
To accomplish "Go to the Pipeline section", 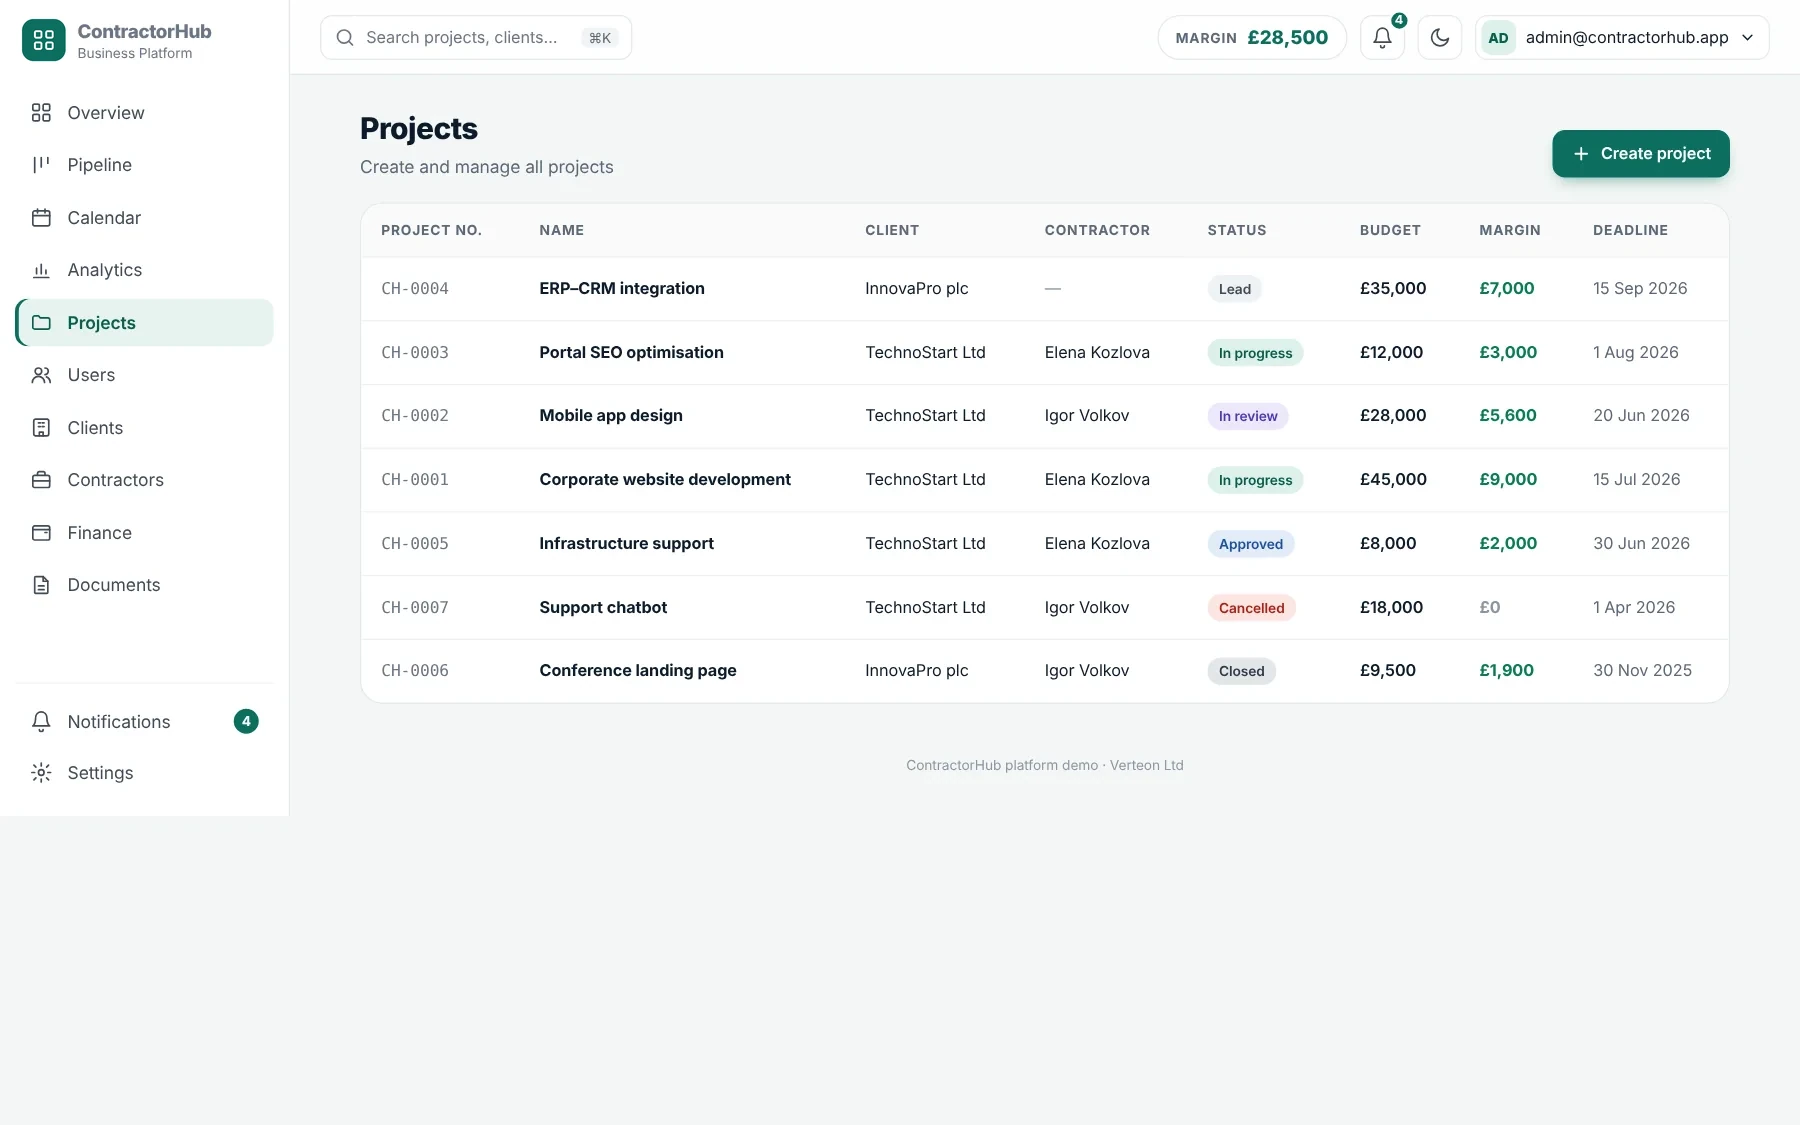I will point(145,165).
